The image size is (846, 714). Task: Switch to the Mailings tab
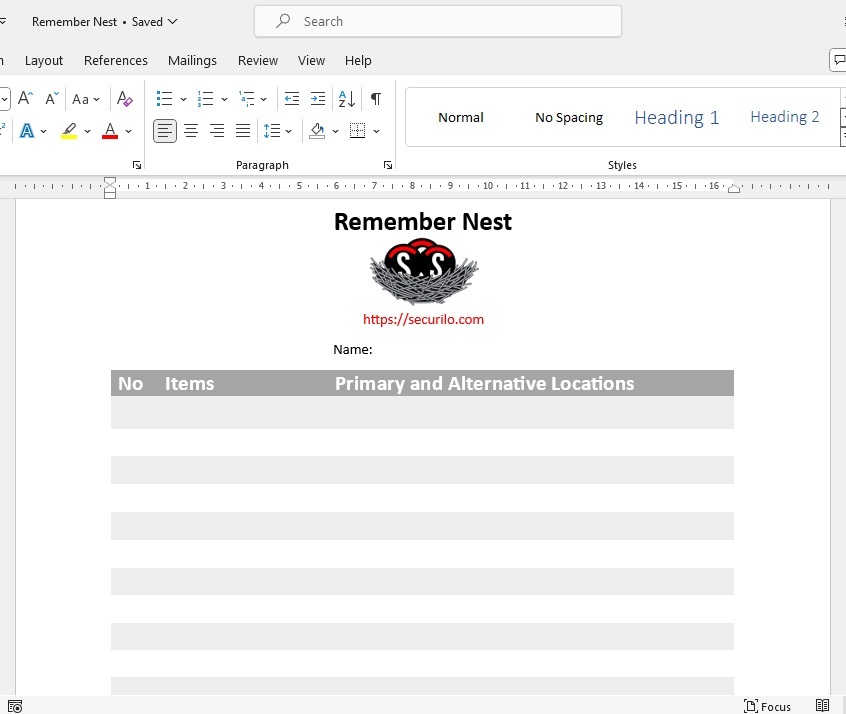coord(192,60)
